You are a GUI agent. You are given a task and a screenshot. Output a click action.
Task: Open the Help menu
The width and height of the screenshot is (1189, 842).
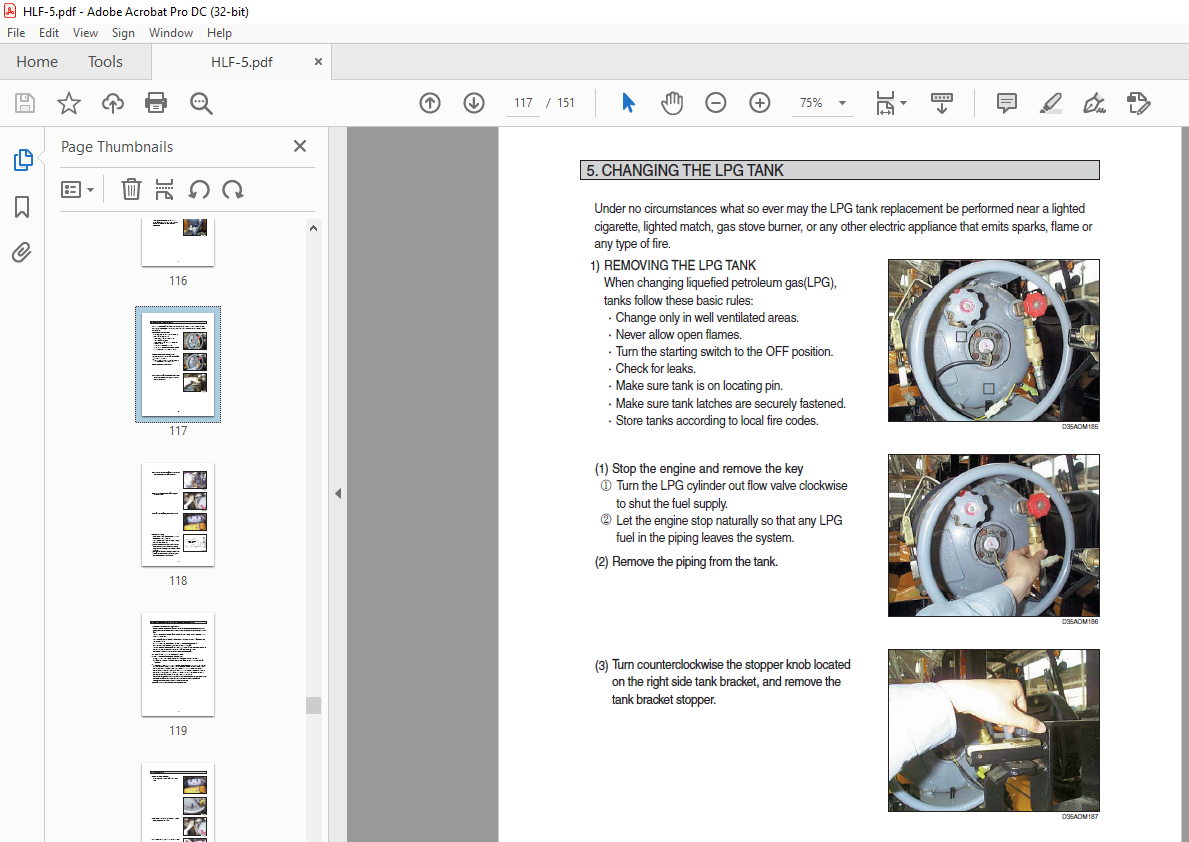[x=219, y=33]
